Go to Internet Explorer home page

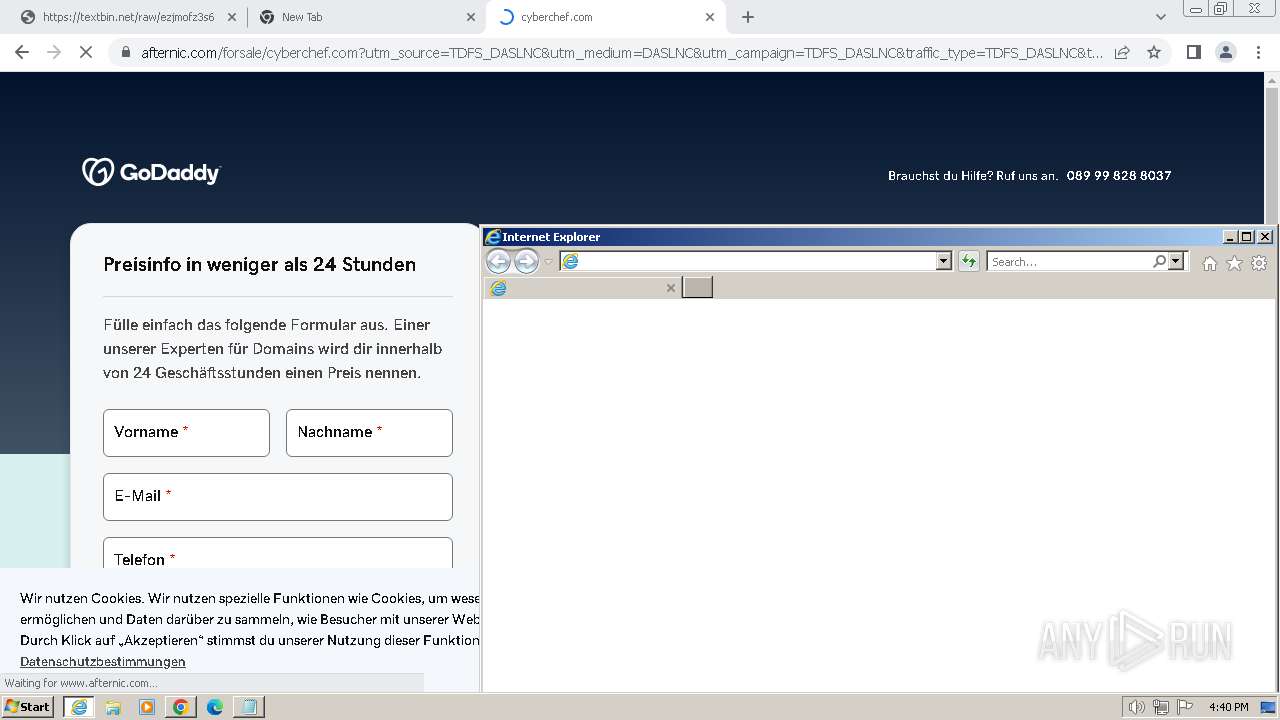(x=1209, y=263)
